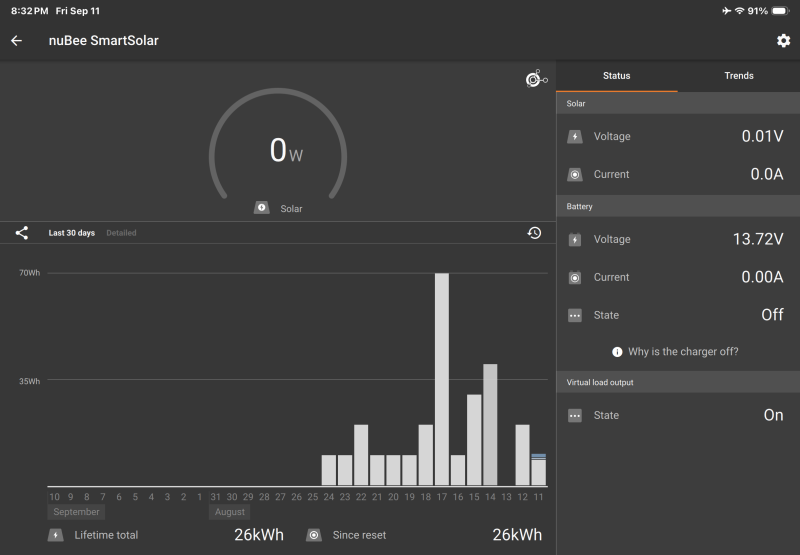Click the solar Current icon

[x=575, y=174]
